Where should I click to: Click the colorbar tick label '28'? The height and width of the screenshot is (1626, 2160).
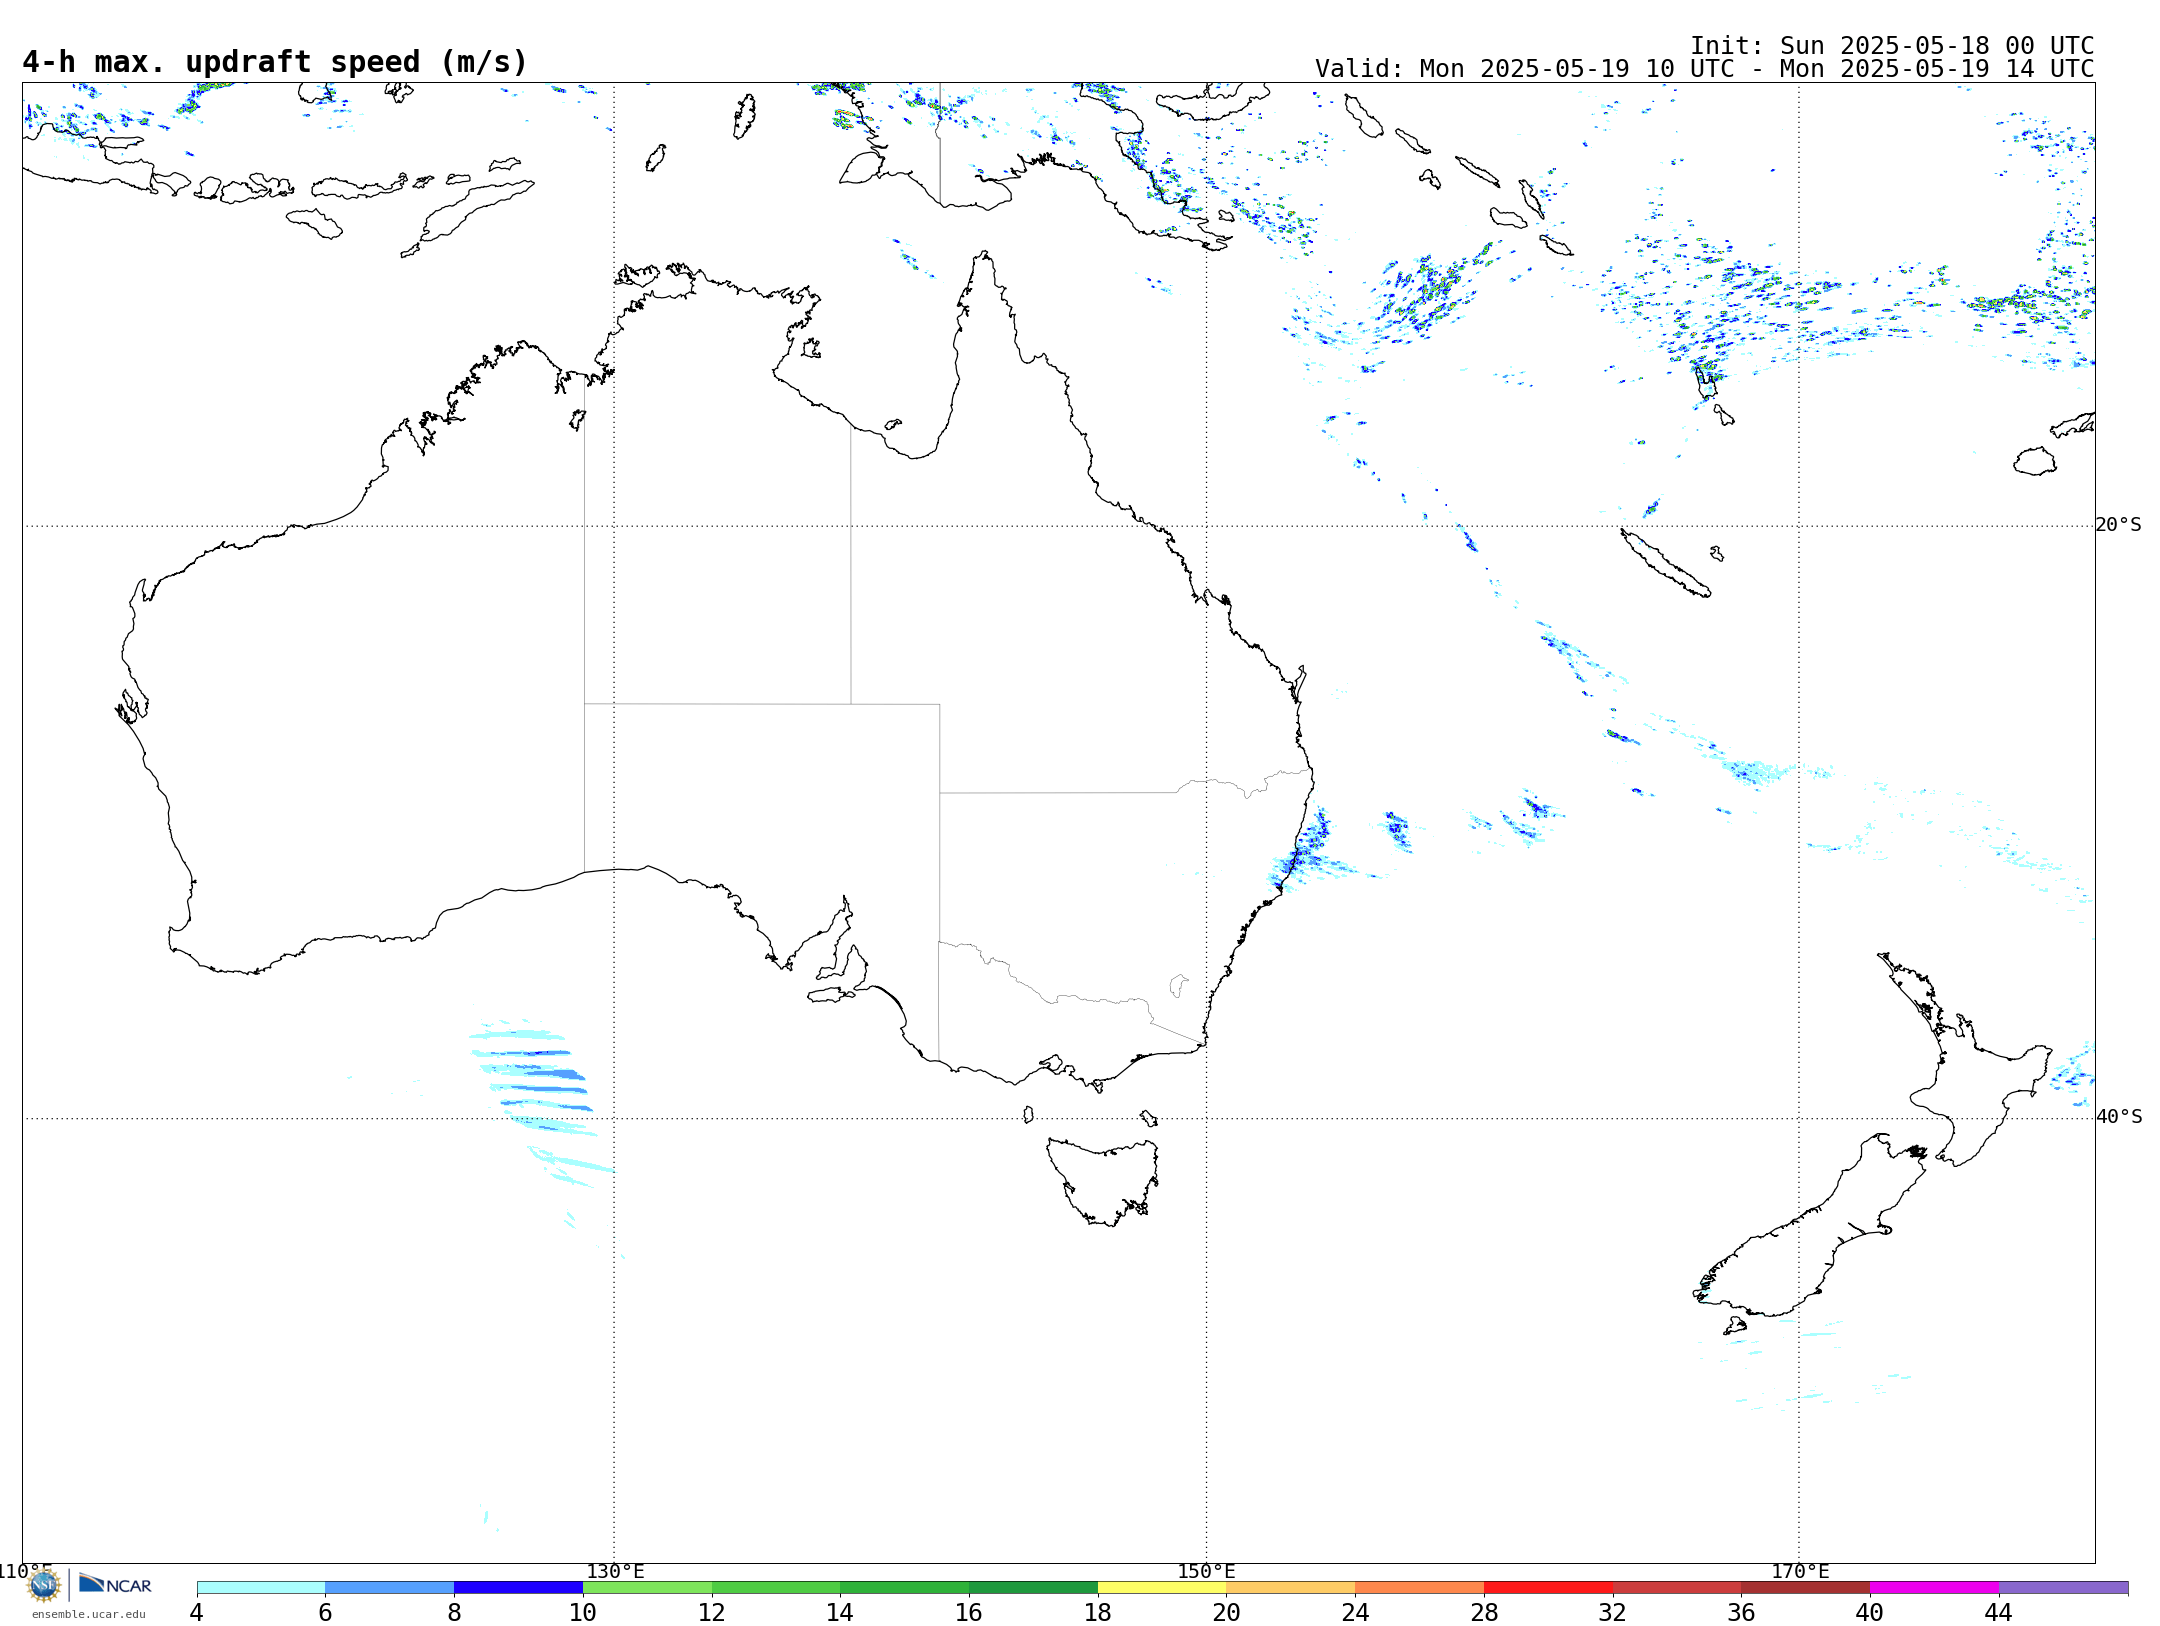1484,1613
